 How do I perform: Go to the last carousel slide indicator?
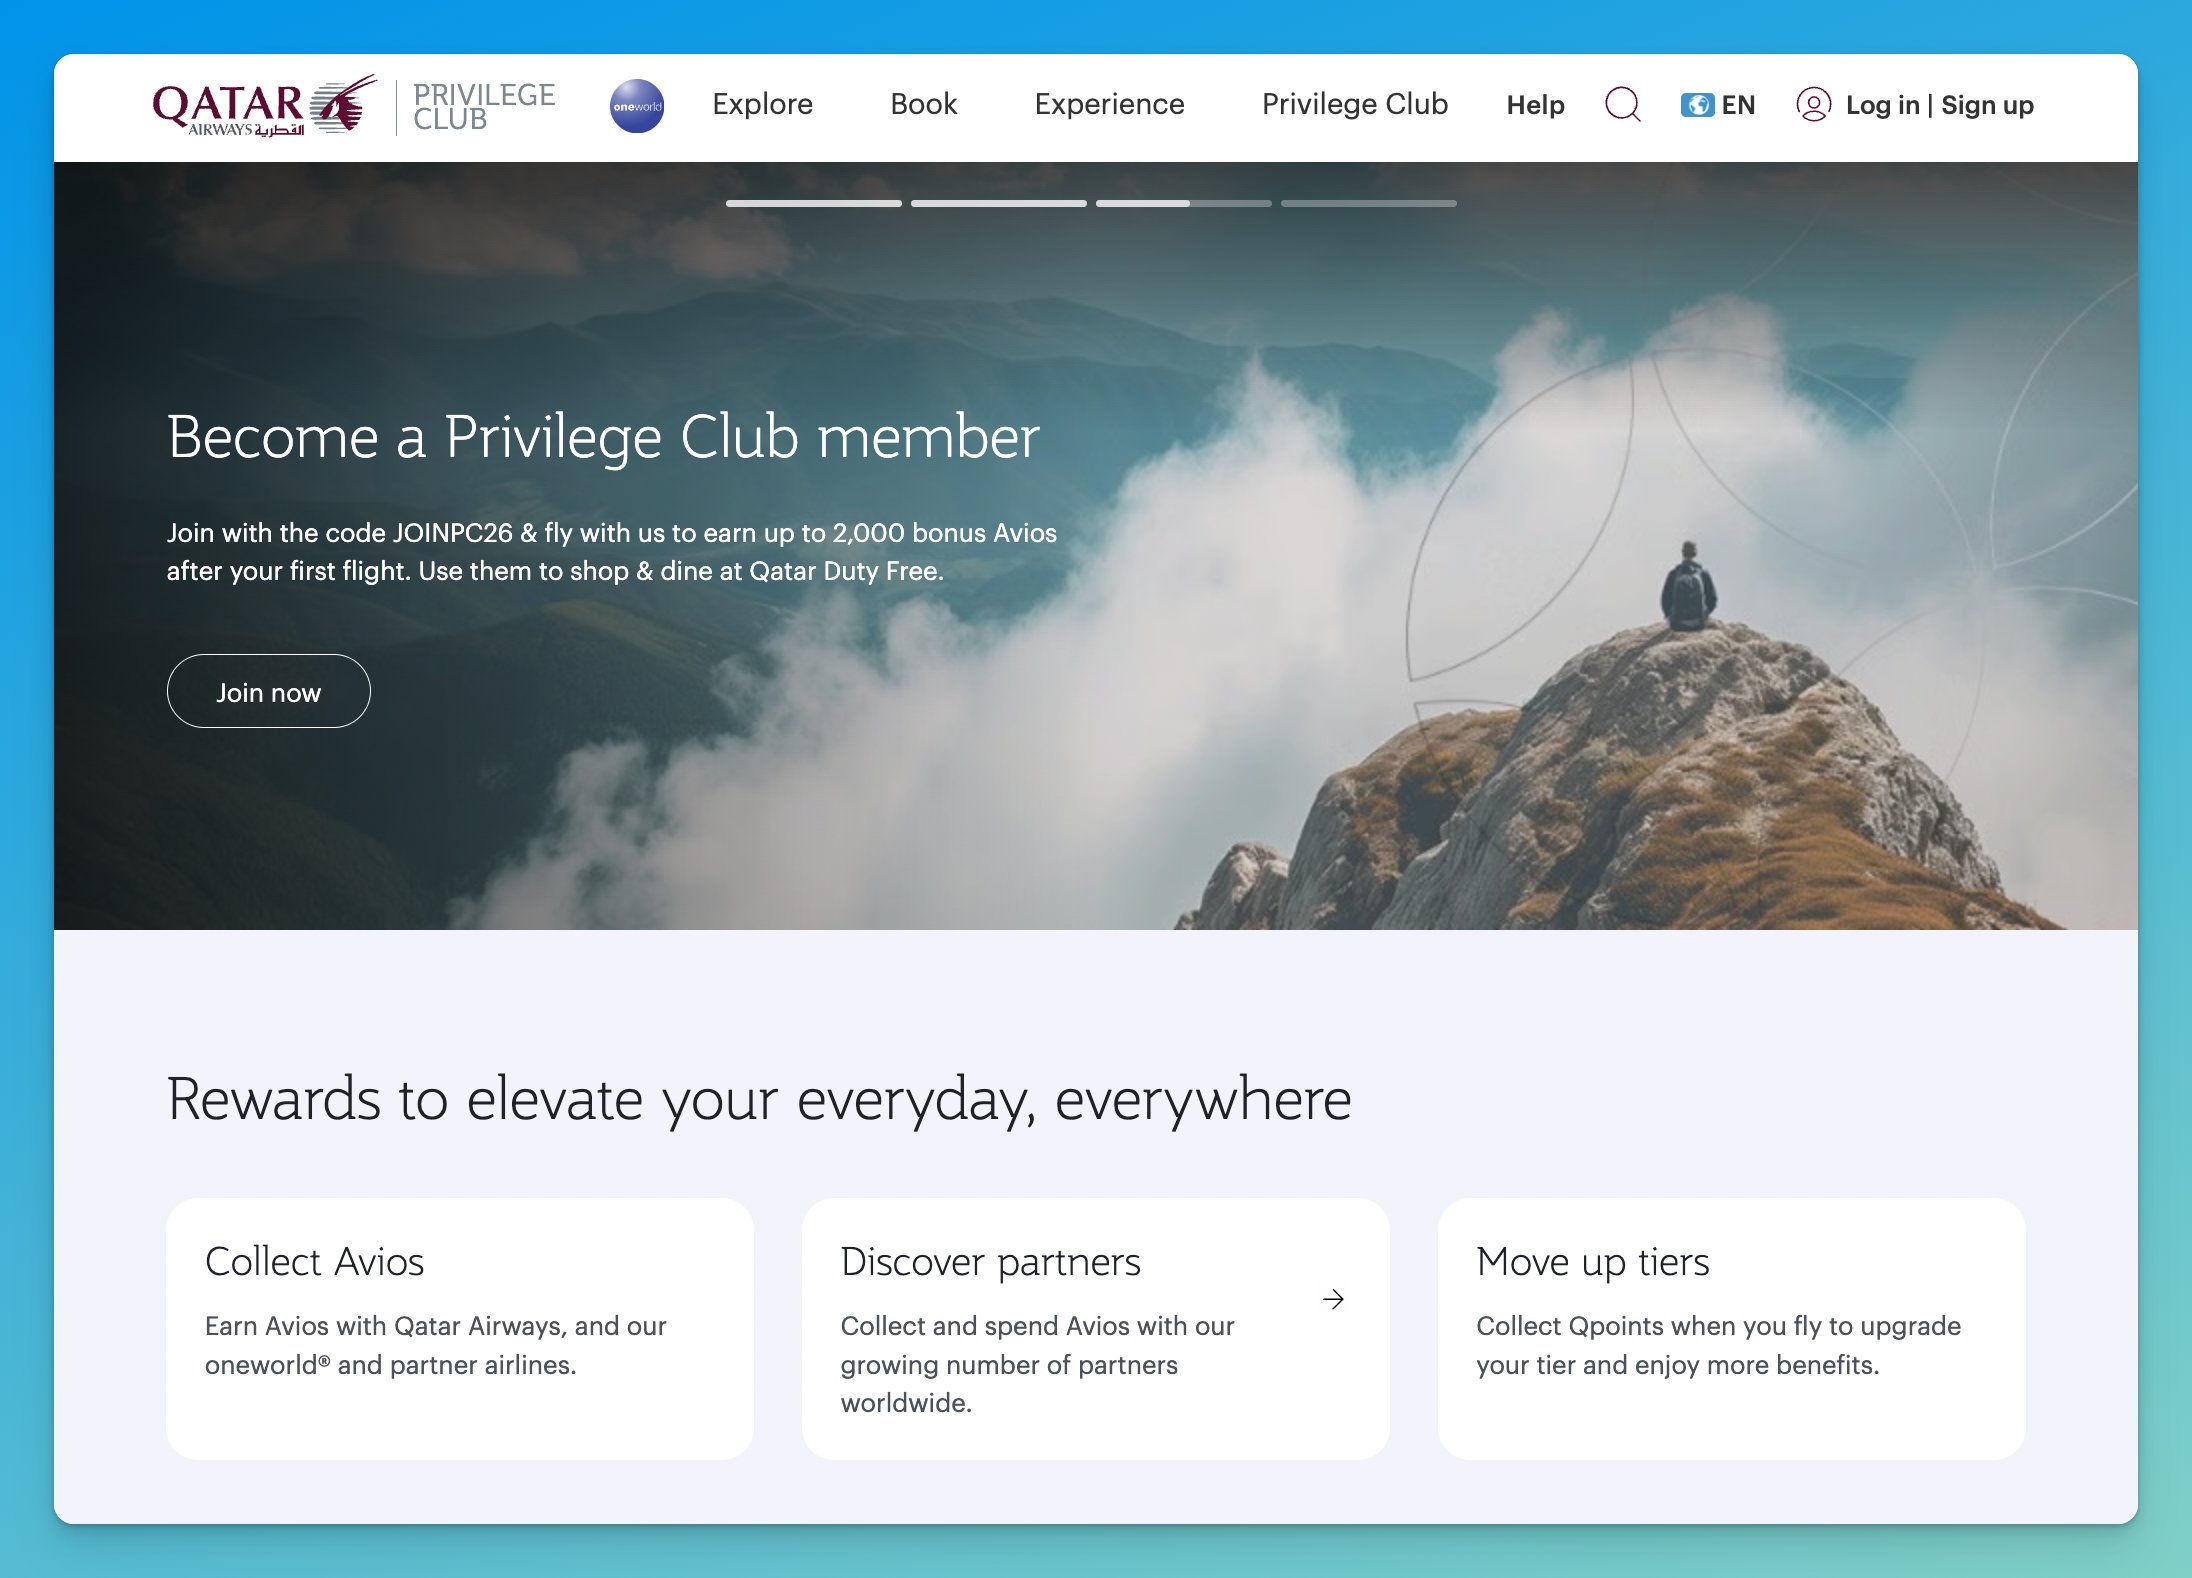(x=1368, y=204)
